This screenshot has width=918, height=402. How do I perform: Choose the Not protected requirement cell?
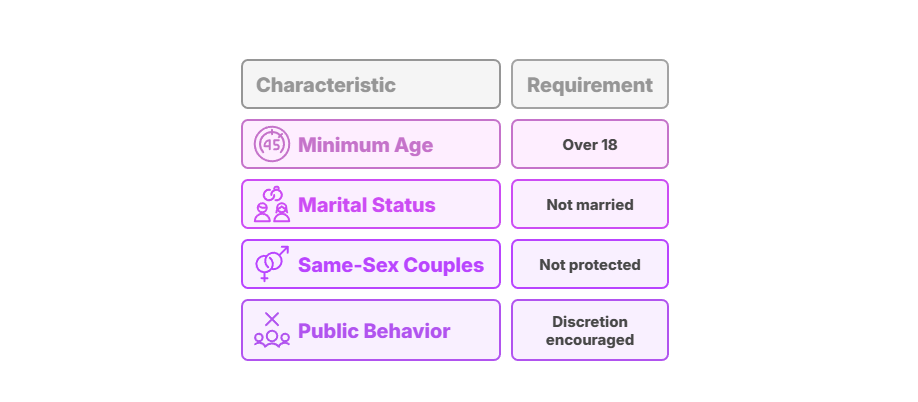pos(590,264)
